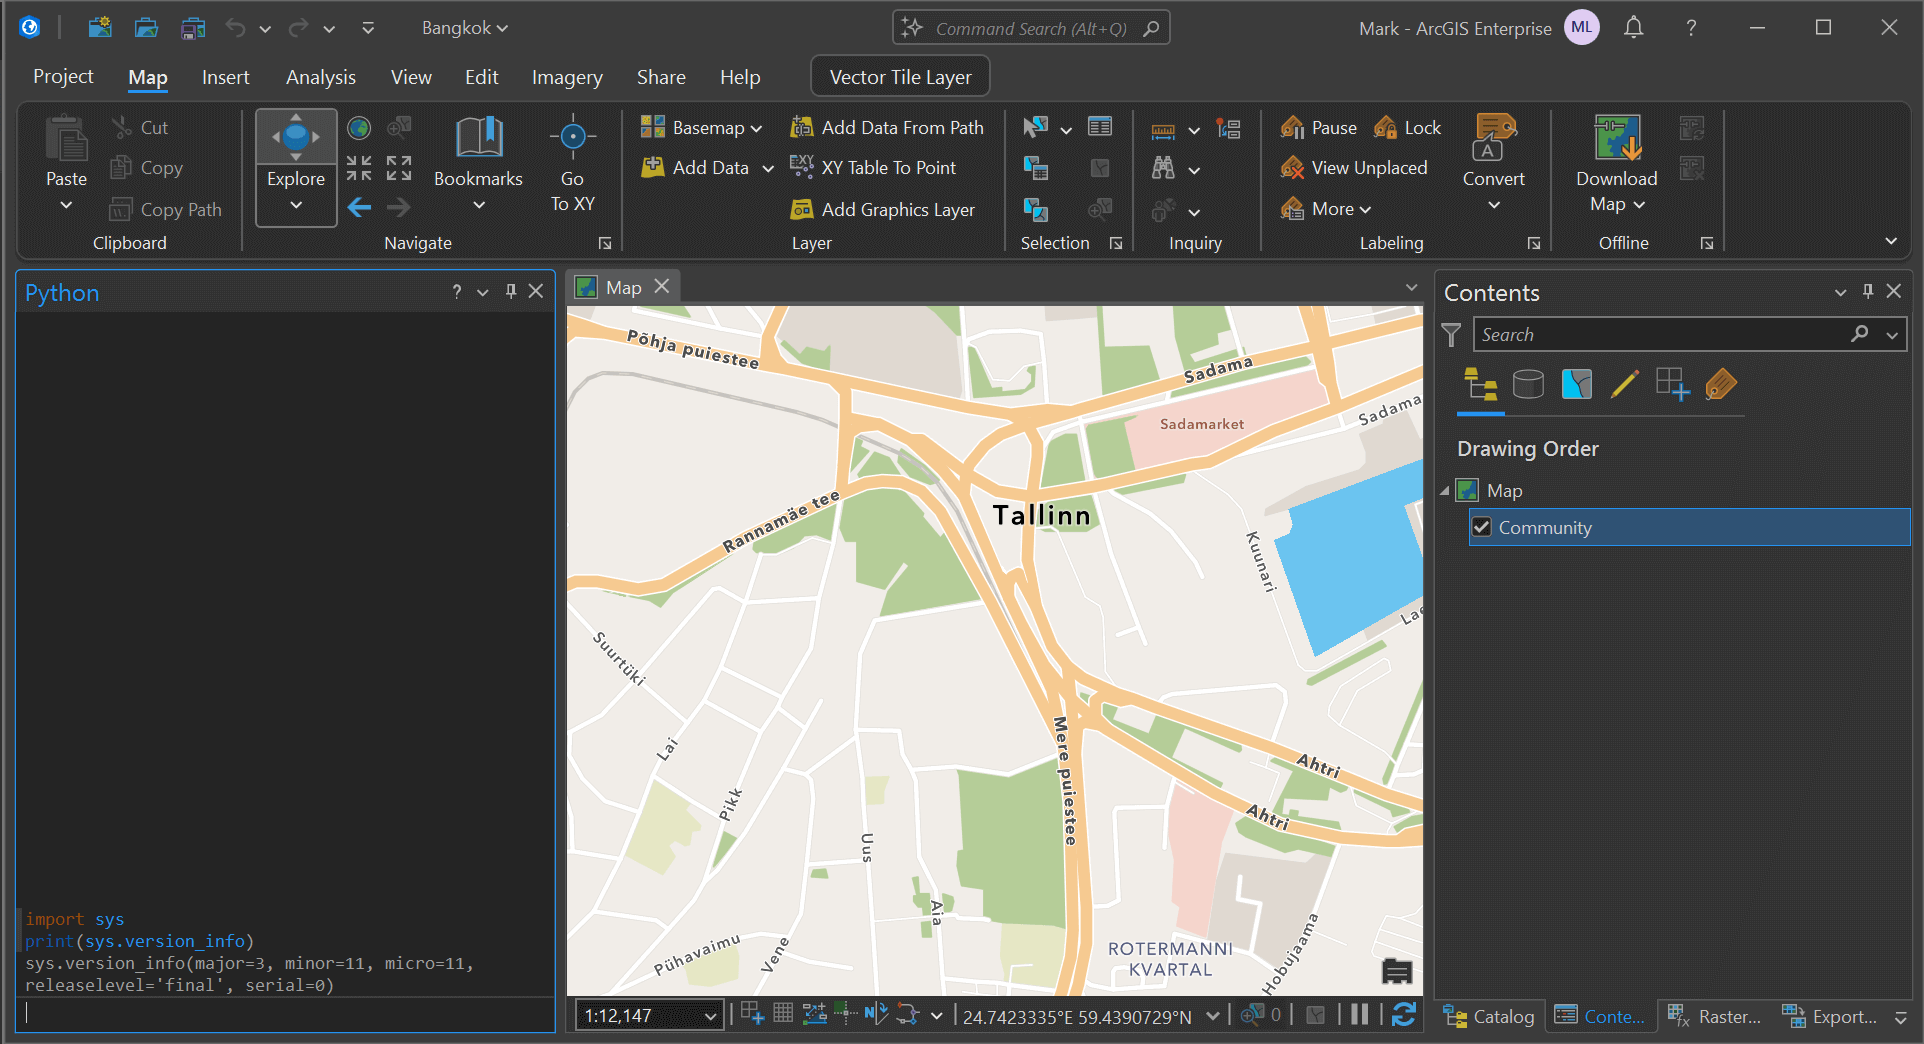The width and height of the screenshot is (1924, 1044).
Task: Open the Go To XY tool
Action: [572, 163]
